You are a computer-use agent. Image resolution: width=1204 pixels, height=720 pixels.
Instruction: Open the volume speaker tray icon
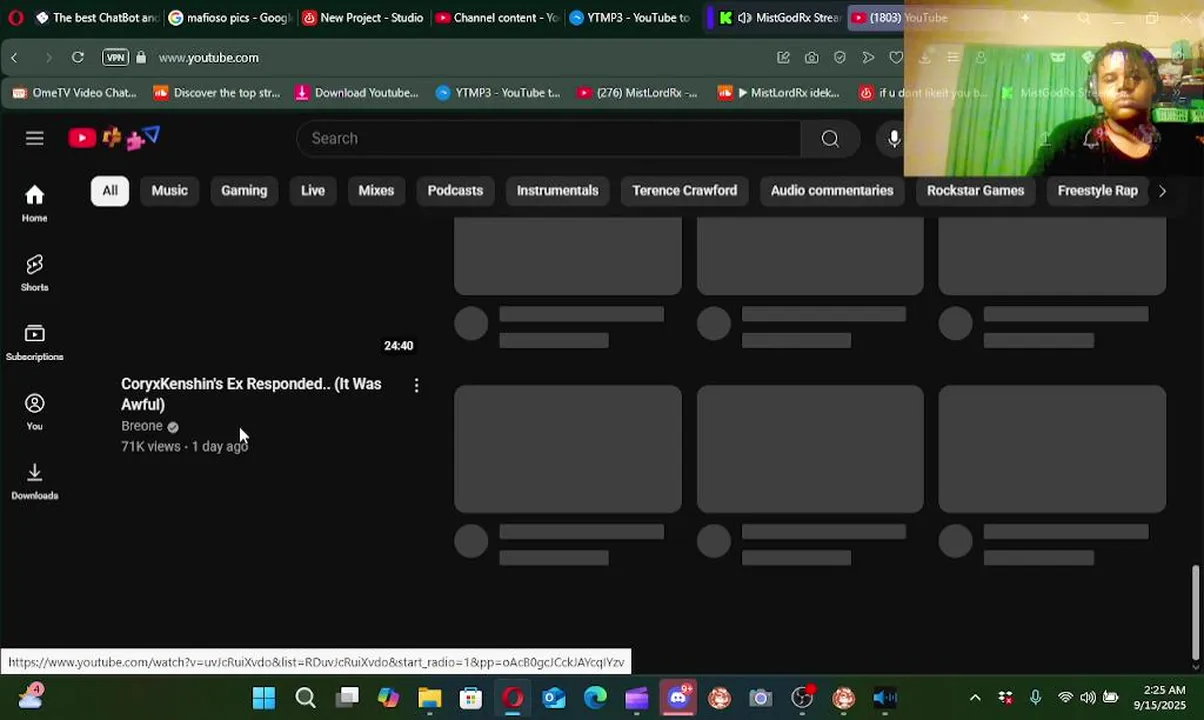(1087, 698)
